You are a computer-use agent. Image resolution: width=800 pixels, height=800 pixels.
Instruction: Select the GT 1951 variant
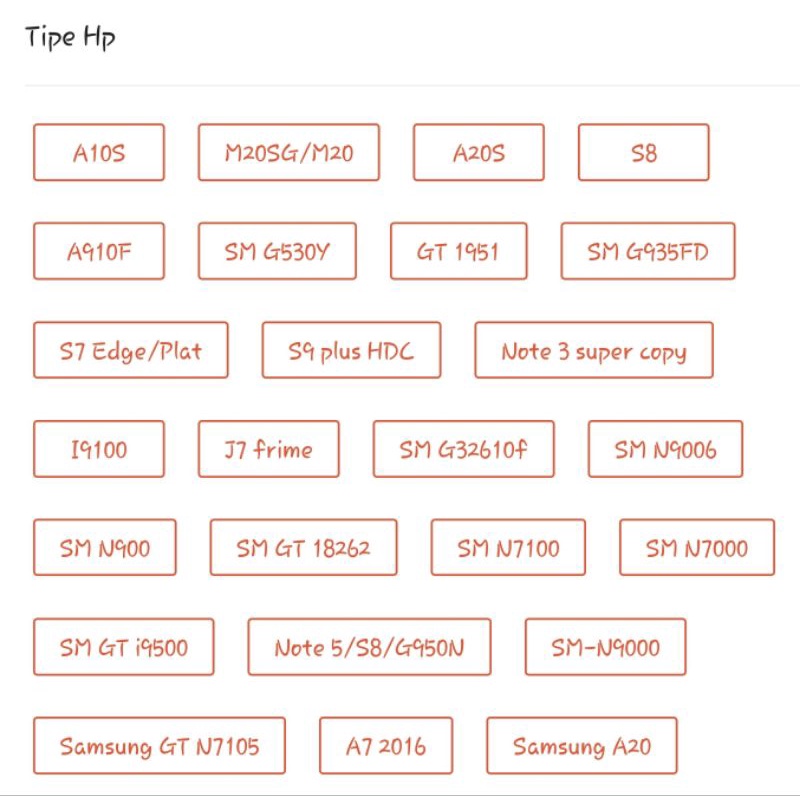459,251
